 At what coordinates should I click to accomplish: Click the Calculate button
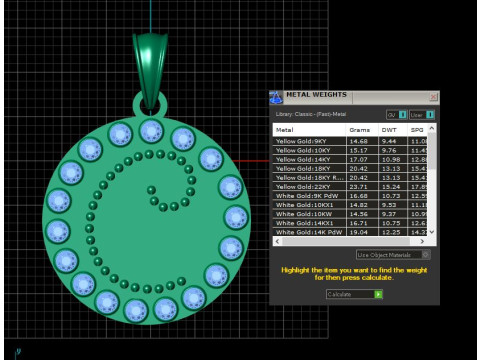pos(354,294)
